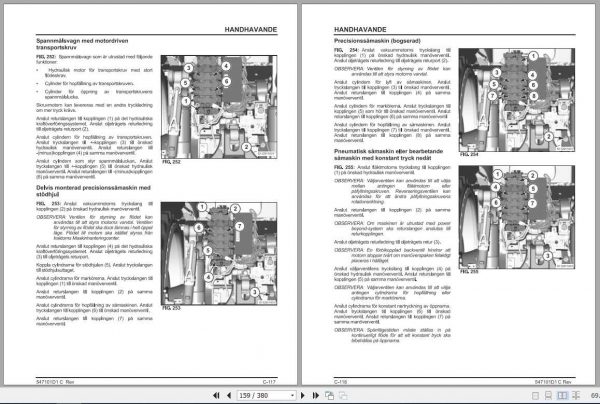Screen dimensions: 600x404
Task: Click heading 'Spannmålsvagn med motordriven transportskruv'
Action: click(x=82, y=44)
